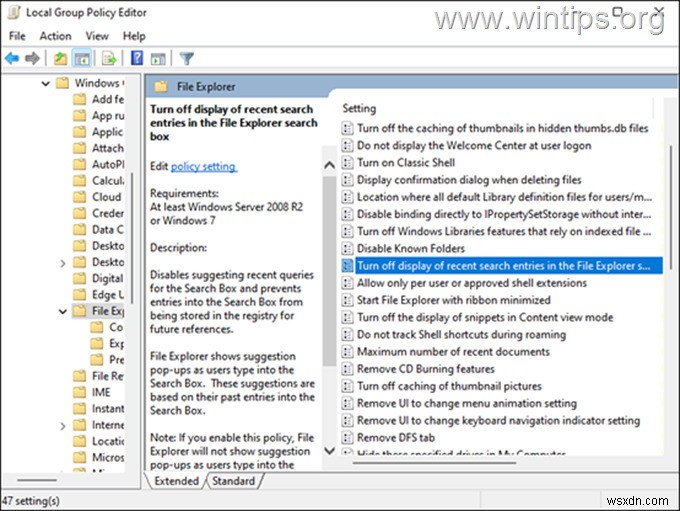
Task: Click the policy icon beside Maximum number of recent documents
Action: pyautogui.click(x=347, y=351)
